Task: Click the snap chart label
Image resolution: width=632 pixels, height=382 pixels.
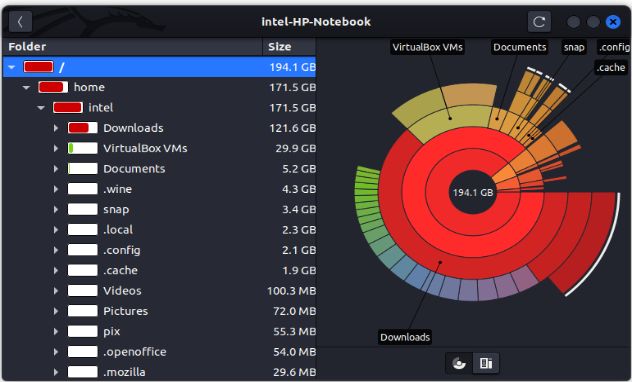Action: click(x=574, y=47)
